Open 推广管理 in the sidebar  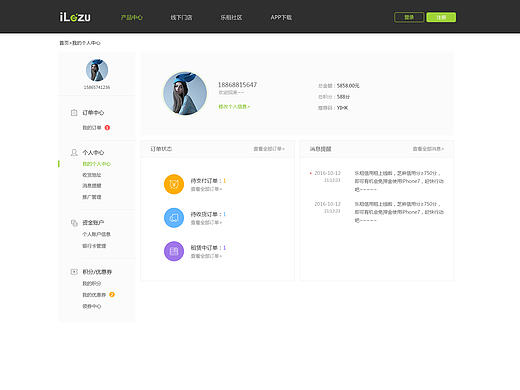tap(92, 197)
